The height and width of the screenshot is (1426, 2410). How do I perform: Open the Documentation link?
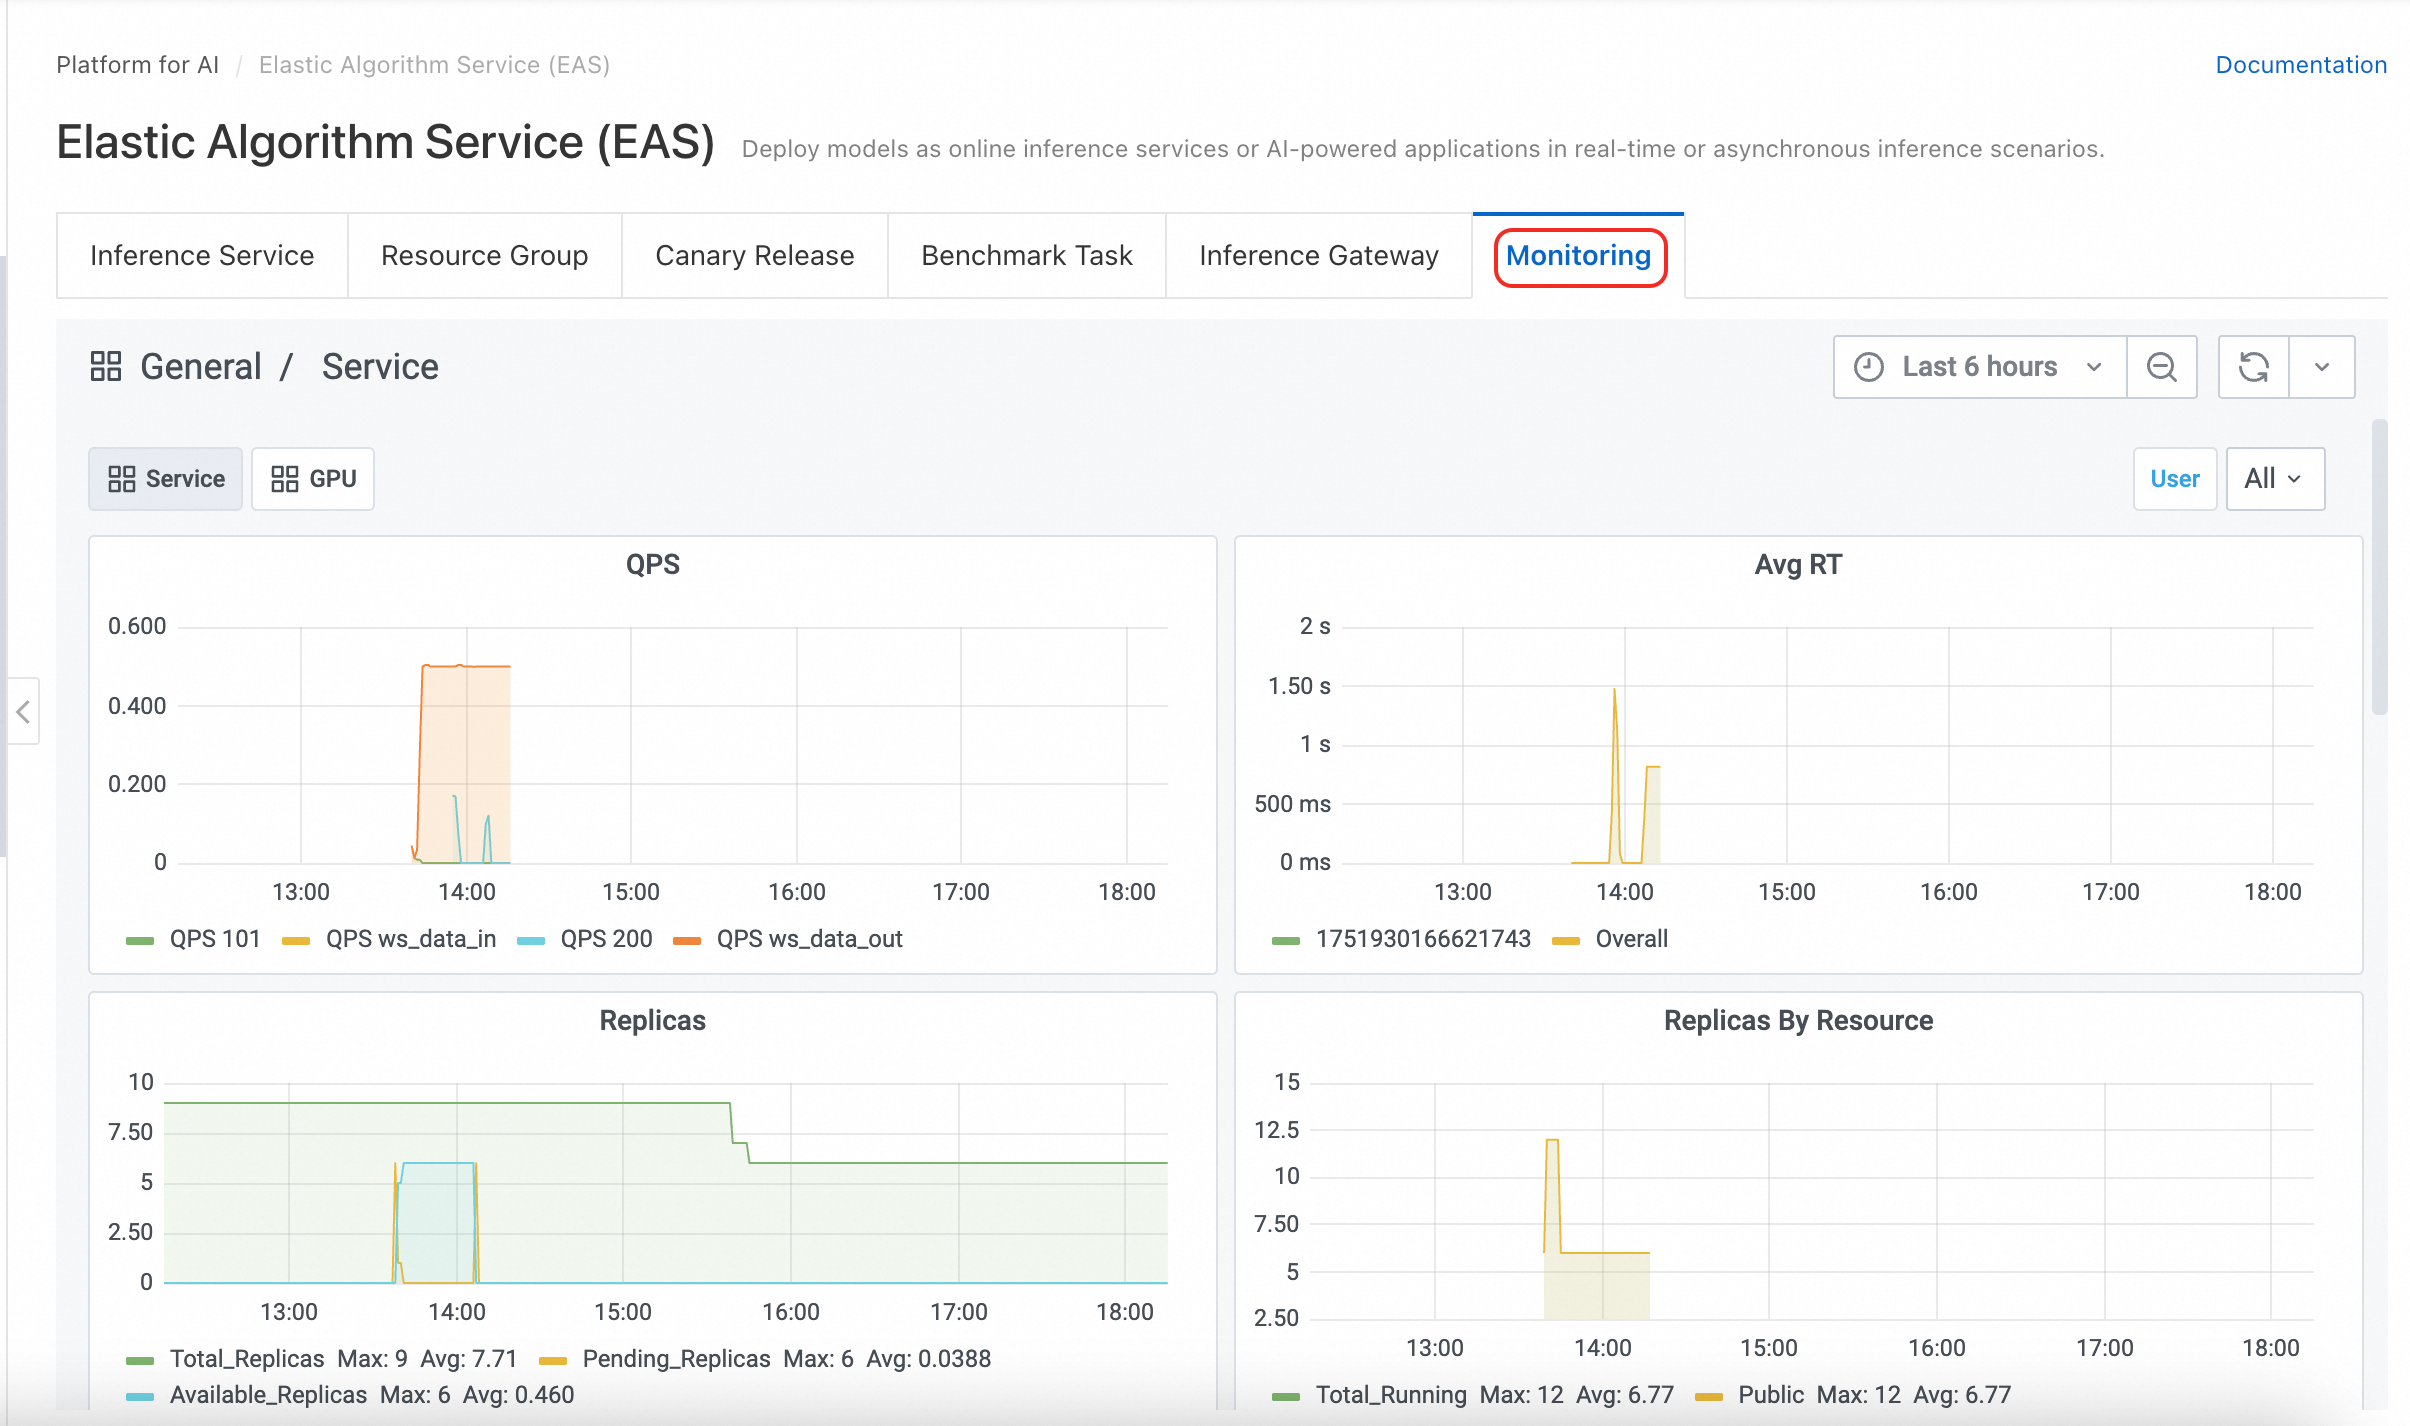click(x=2301, y=65)
